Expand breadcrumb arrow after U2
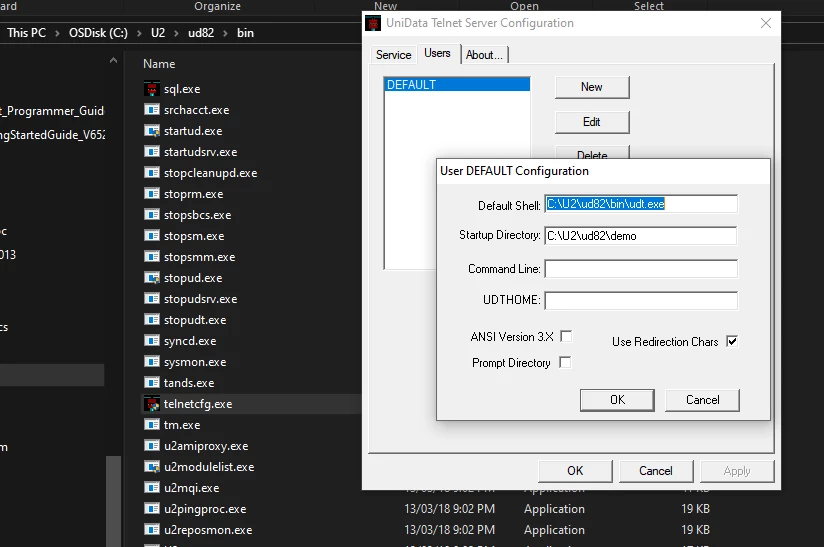The height and width of the screenshot is (547, 824). pos(177,33)
